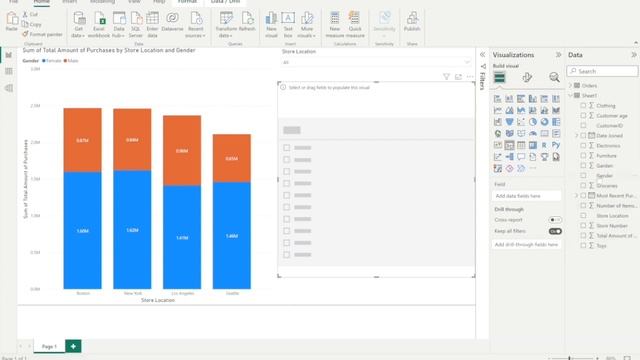Click the filter icon on slicer header
Viewport: 640px width, 360px height.
pos(447,77)
